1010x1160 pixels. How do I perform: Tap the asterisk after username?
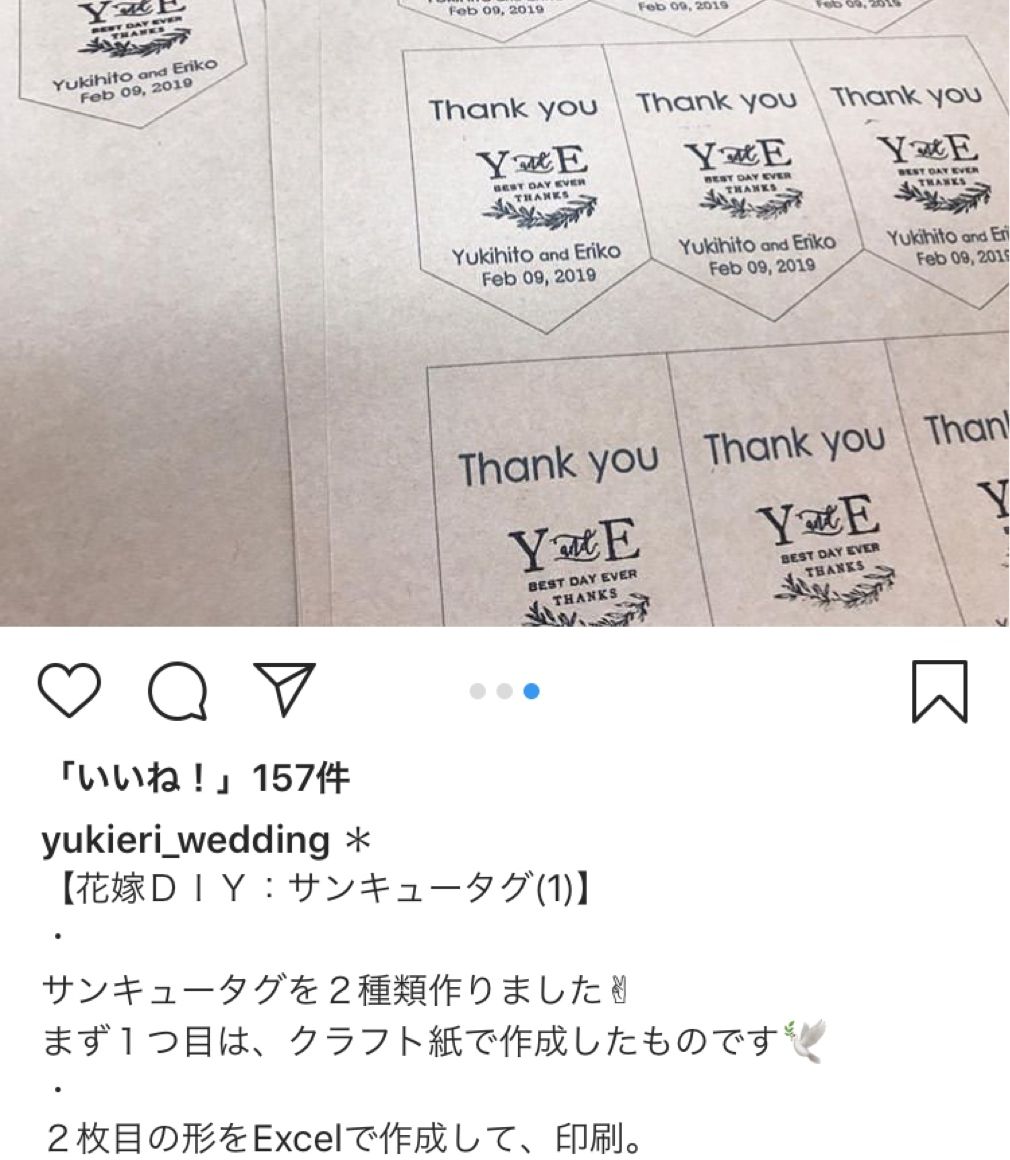tap(358, 840)
